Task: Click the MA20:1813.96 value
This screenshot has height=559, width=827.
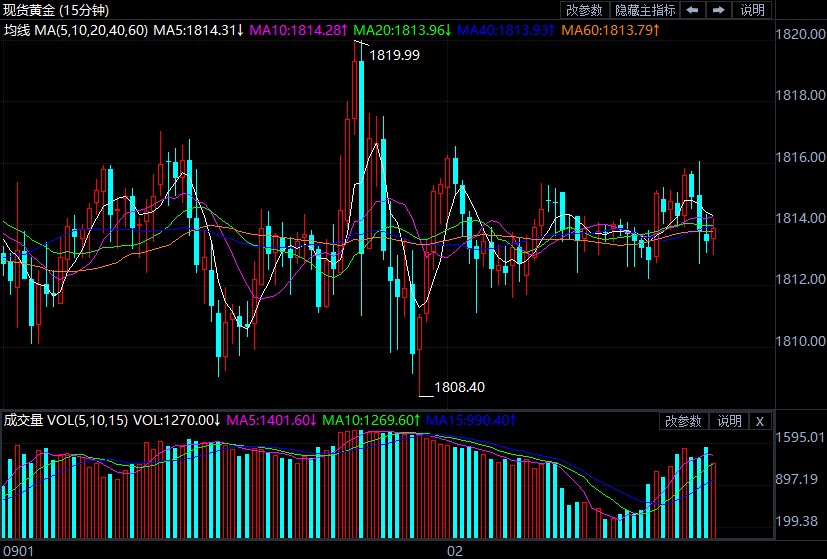Action: coord(402,31)
